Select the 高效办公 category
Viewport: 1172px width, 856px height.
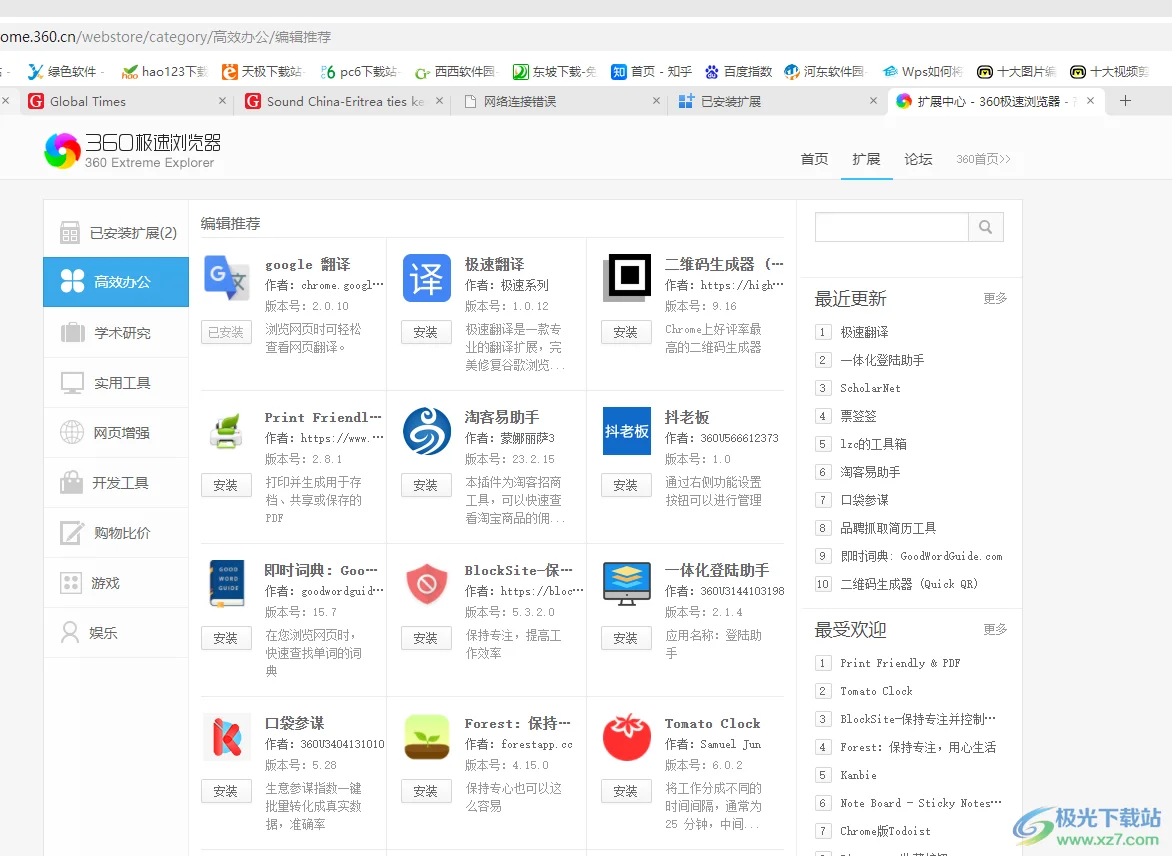(116, 282)
